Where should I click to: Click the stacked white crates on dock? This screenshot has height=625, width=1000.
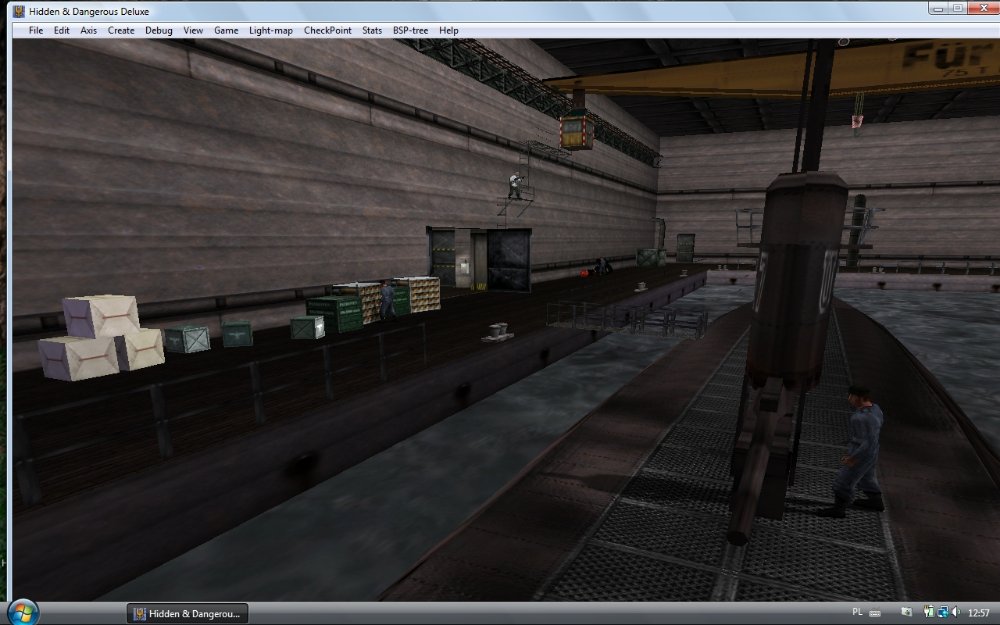pyautogui.click(x=101, y=337)
